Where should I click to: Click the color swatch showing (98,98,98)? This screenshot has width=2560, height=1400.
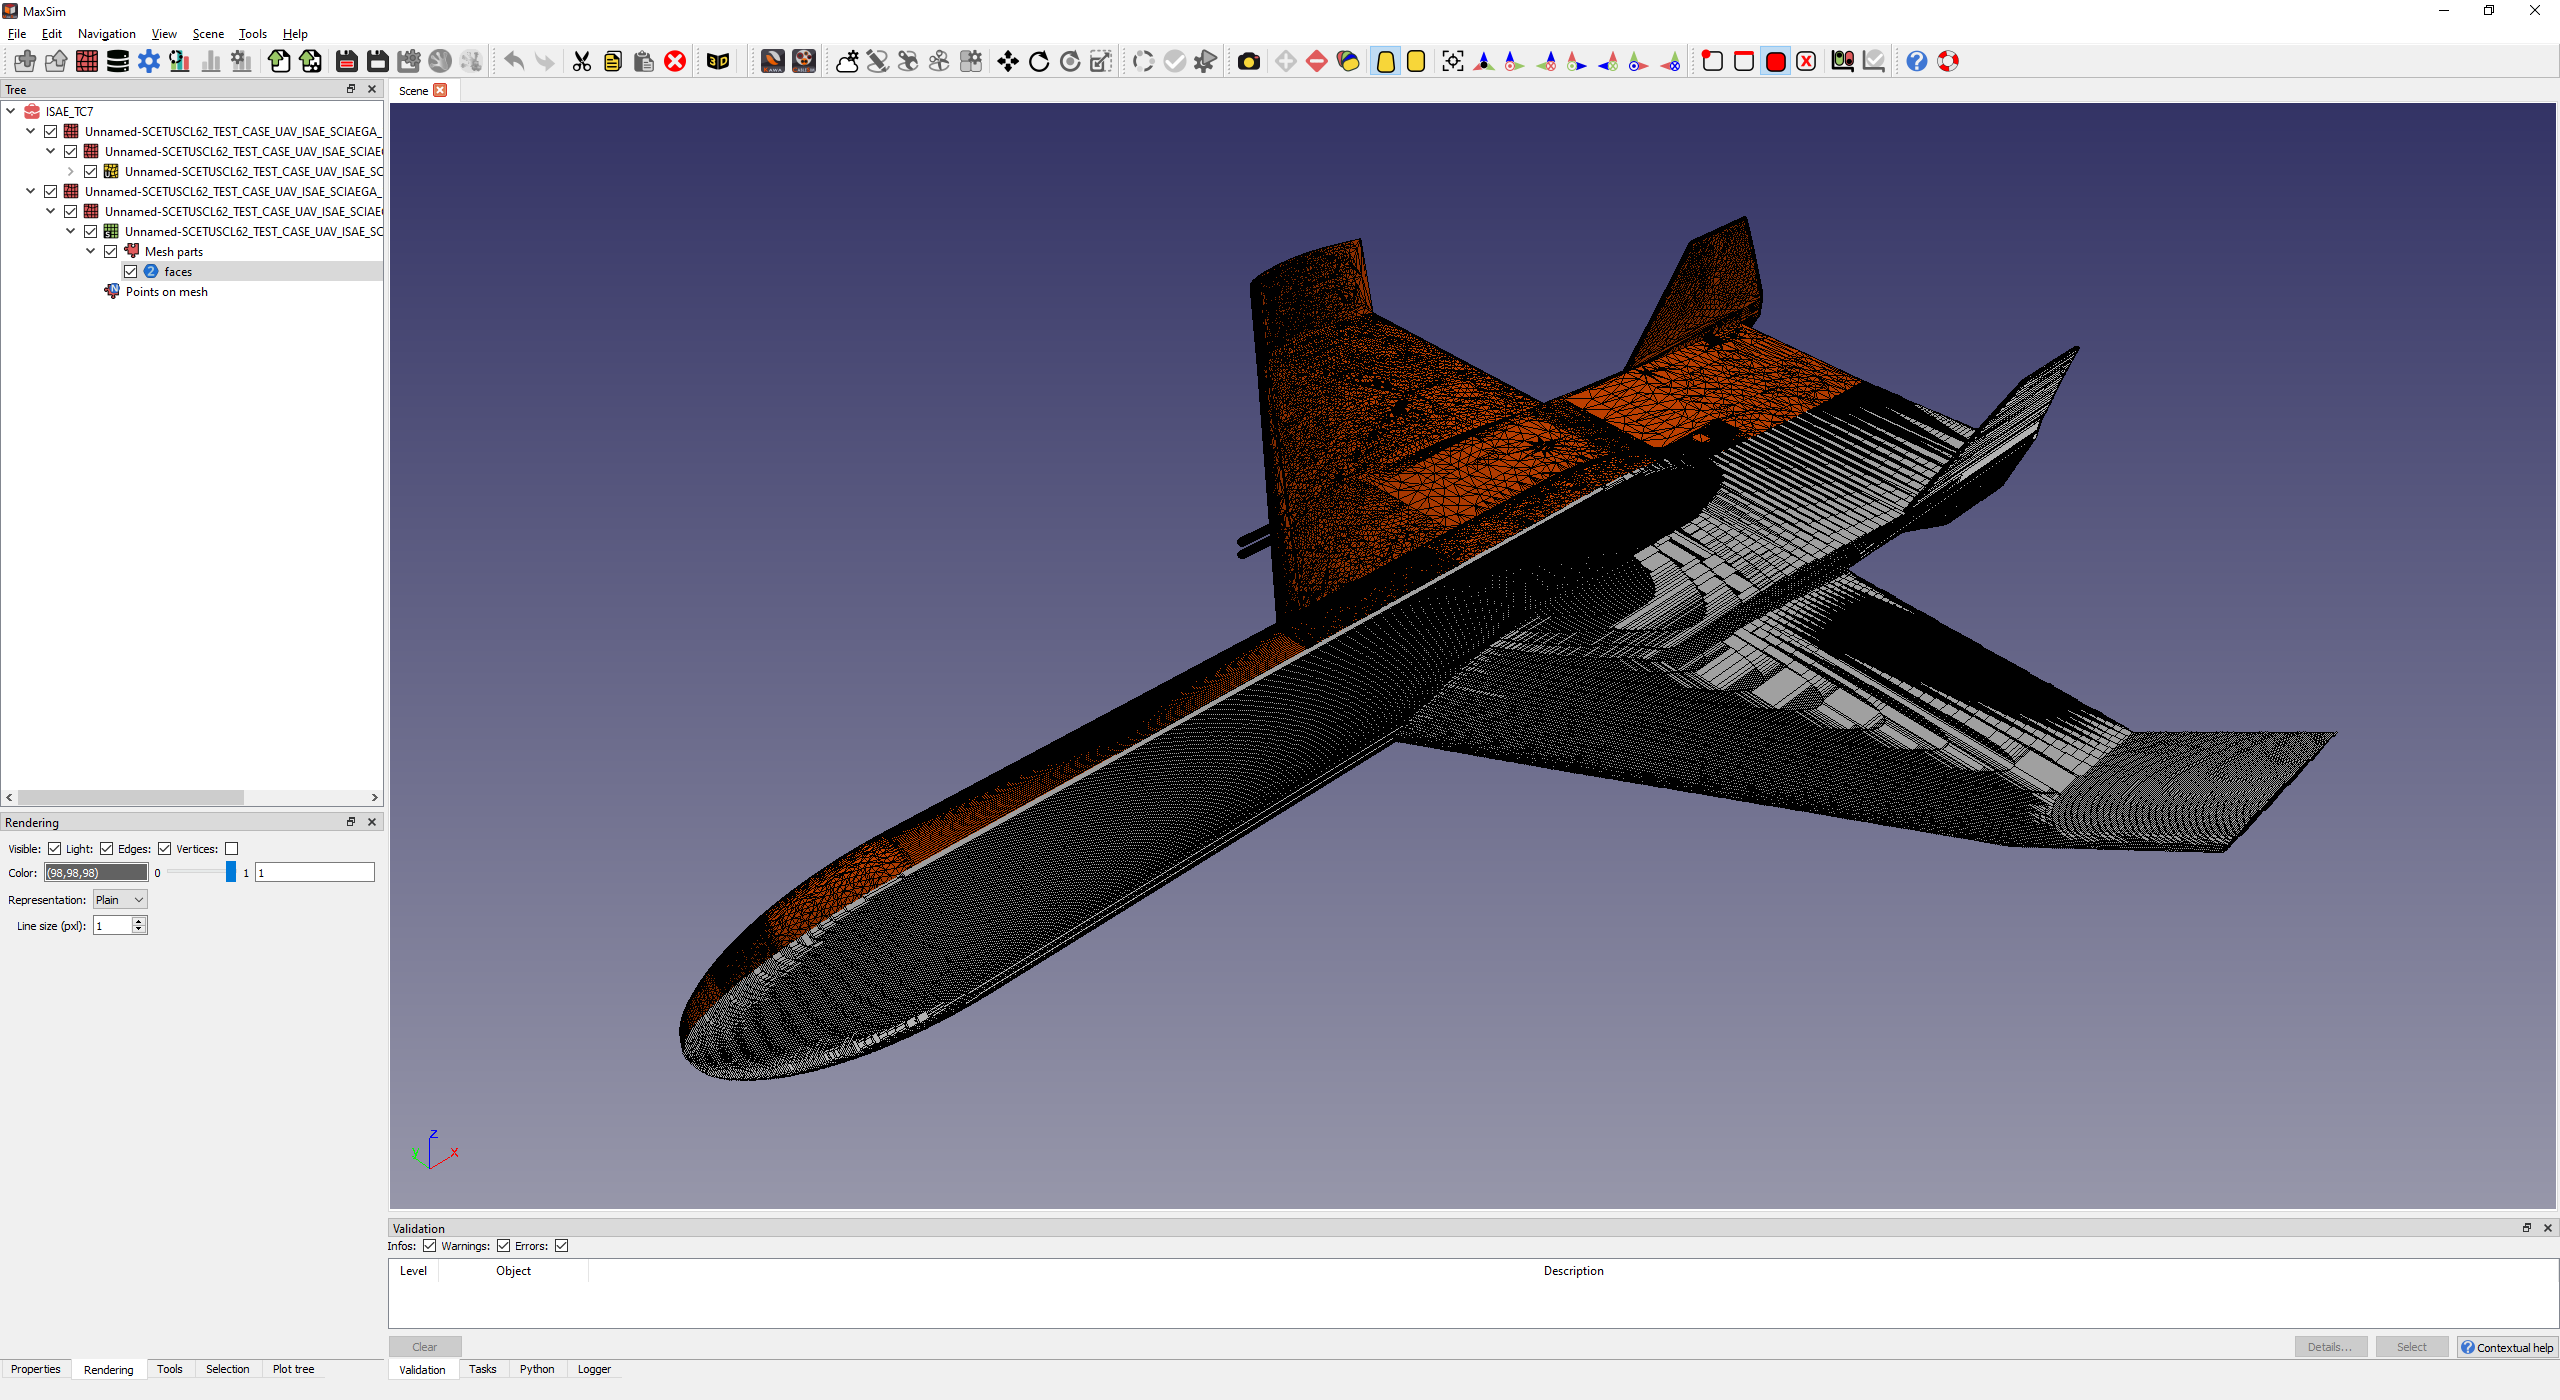[96, 872]
